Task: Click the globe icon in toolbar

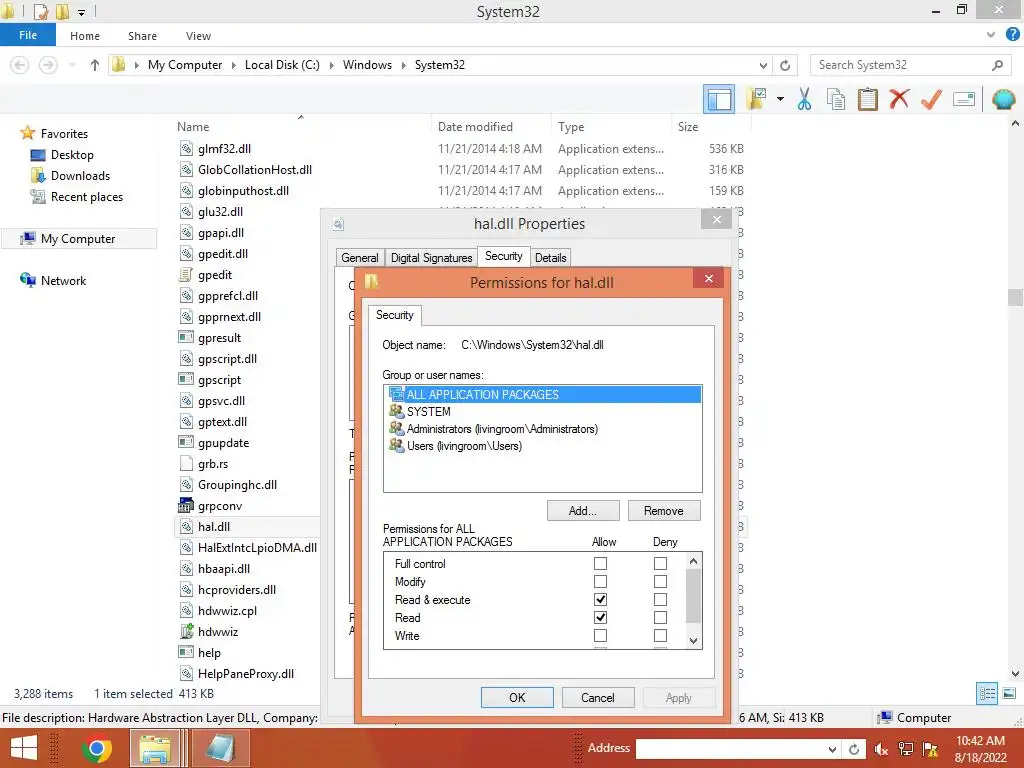Action: coord(1004,99)
